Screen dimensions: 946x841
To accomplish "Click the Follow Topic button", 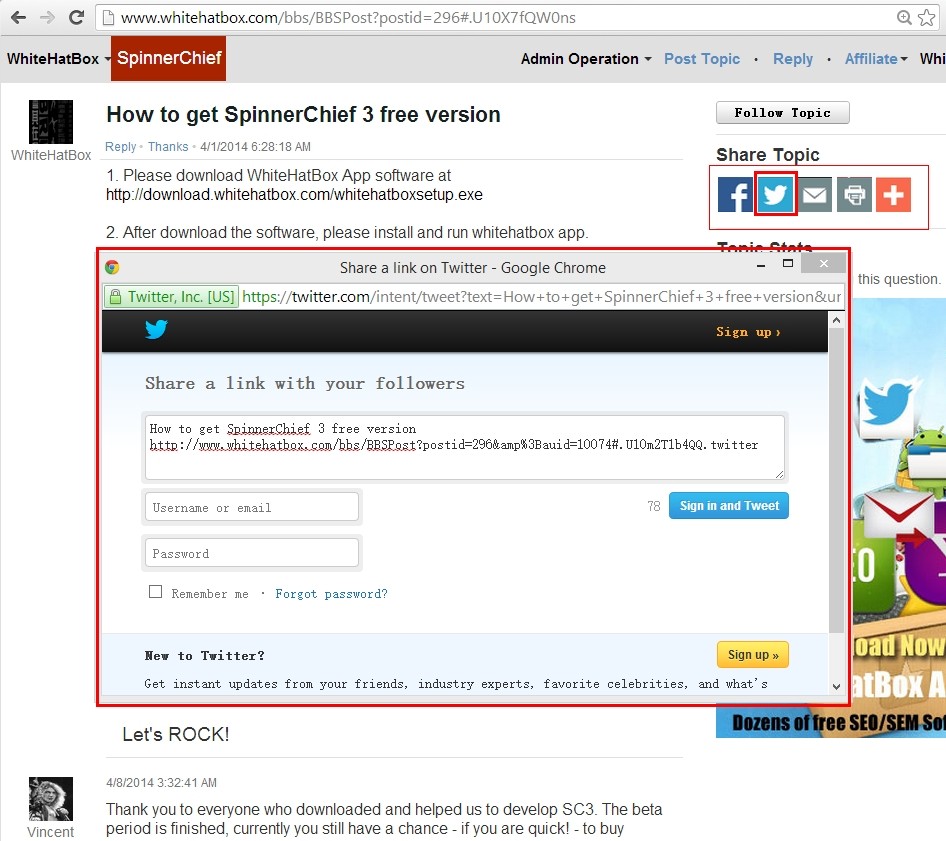I will 782,113.
